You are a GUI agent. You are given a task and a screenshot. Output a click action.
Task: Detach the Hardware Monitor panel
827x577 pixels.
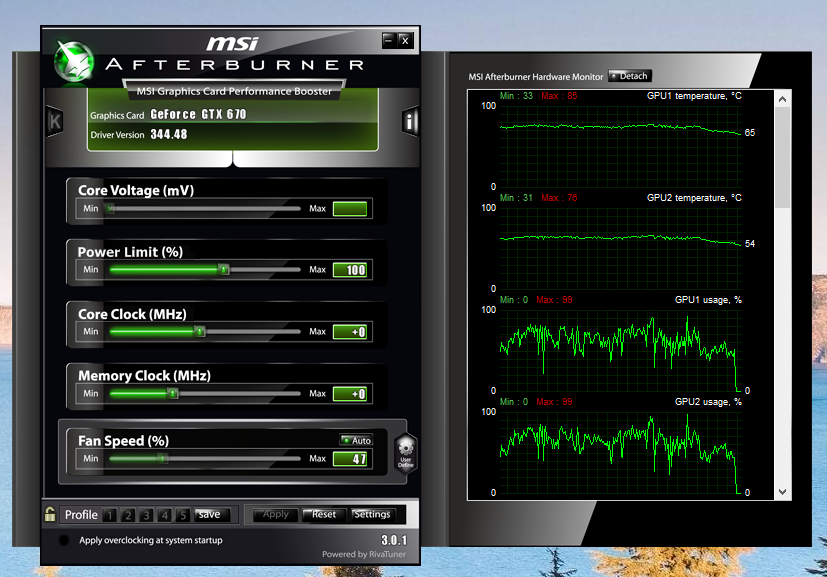(x=630, y=76)
